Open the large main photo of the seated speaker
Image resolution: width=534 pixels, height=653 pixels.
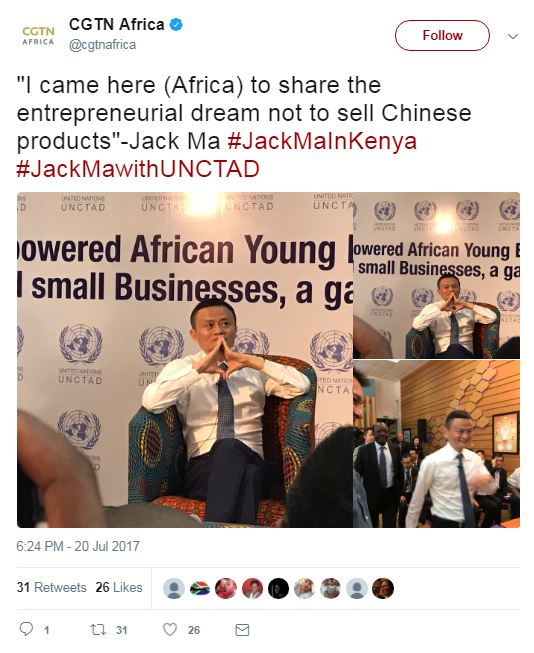tap(185, 360)
